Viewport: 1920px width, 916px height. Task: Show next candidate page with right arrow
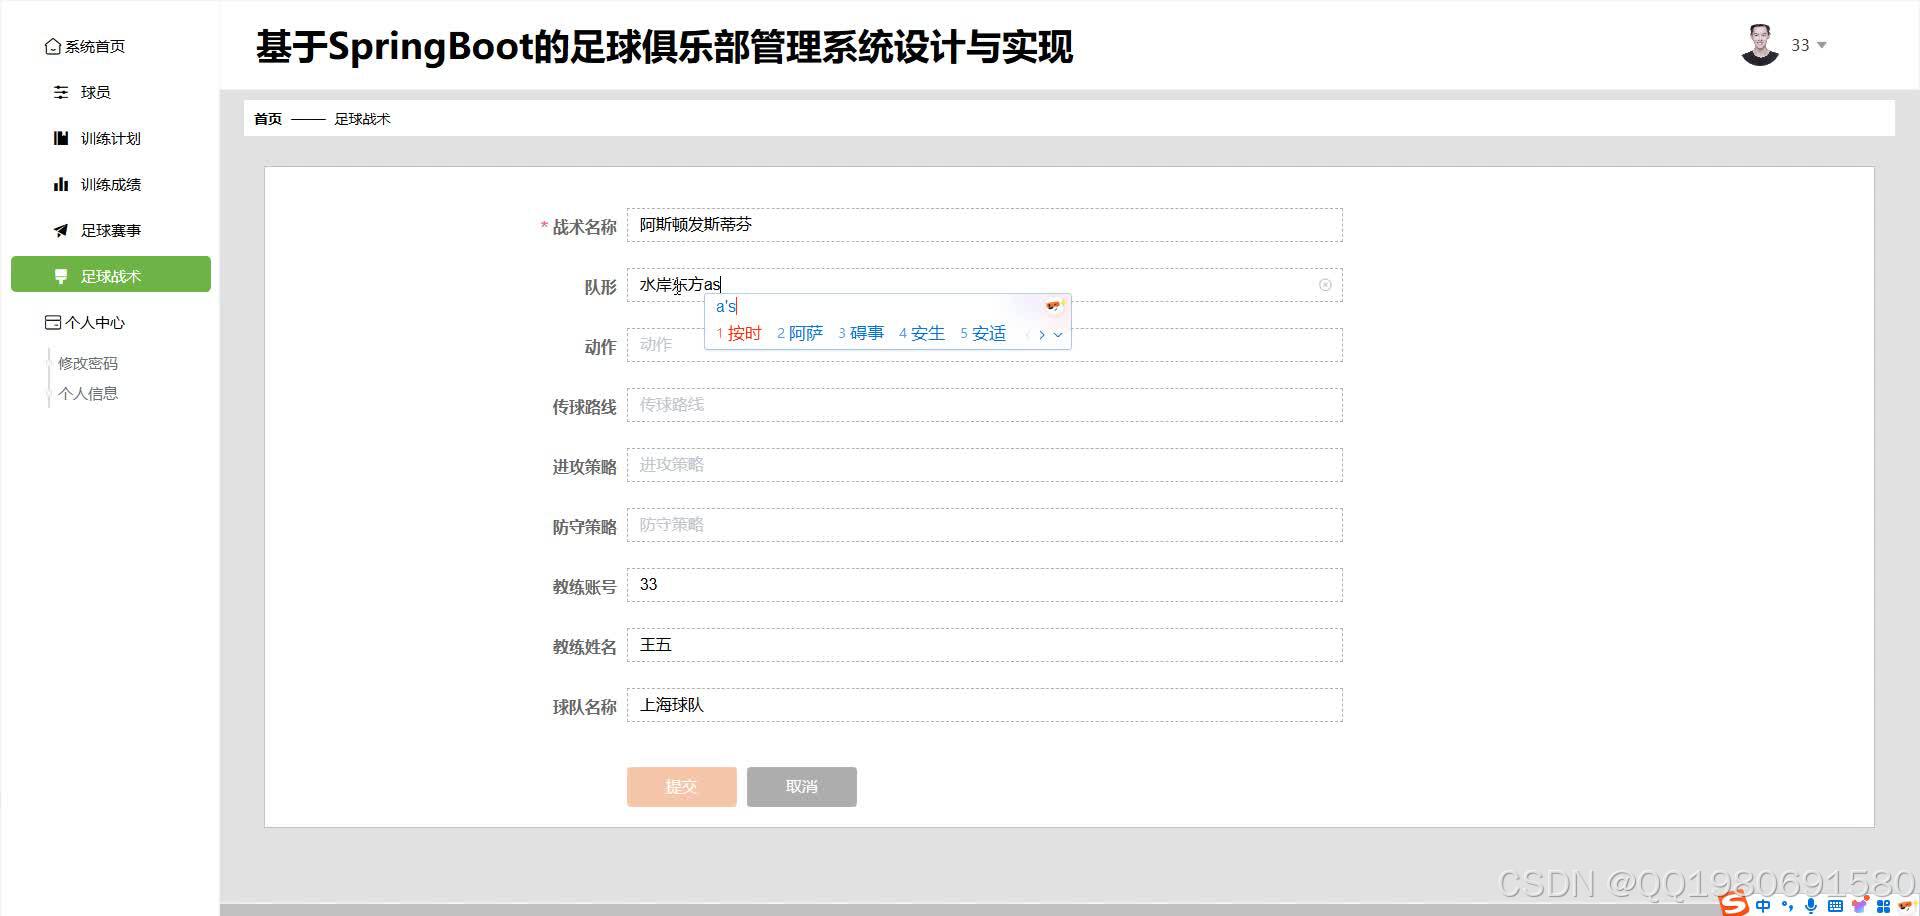coord(1041,335)
